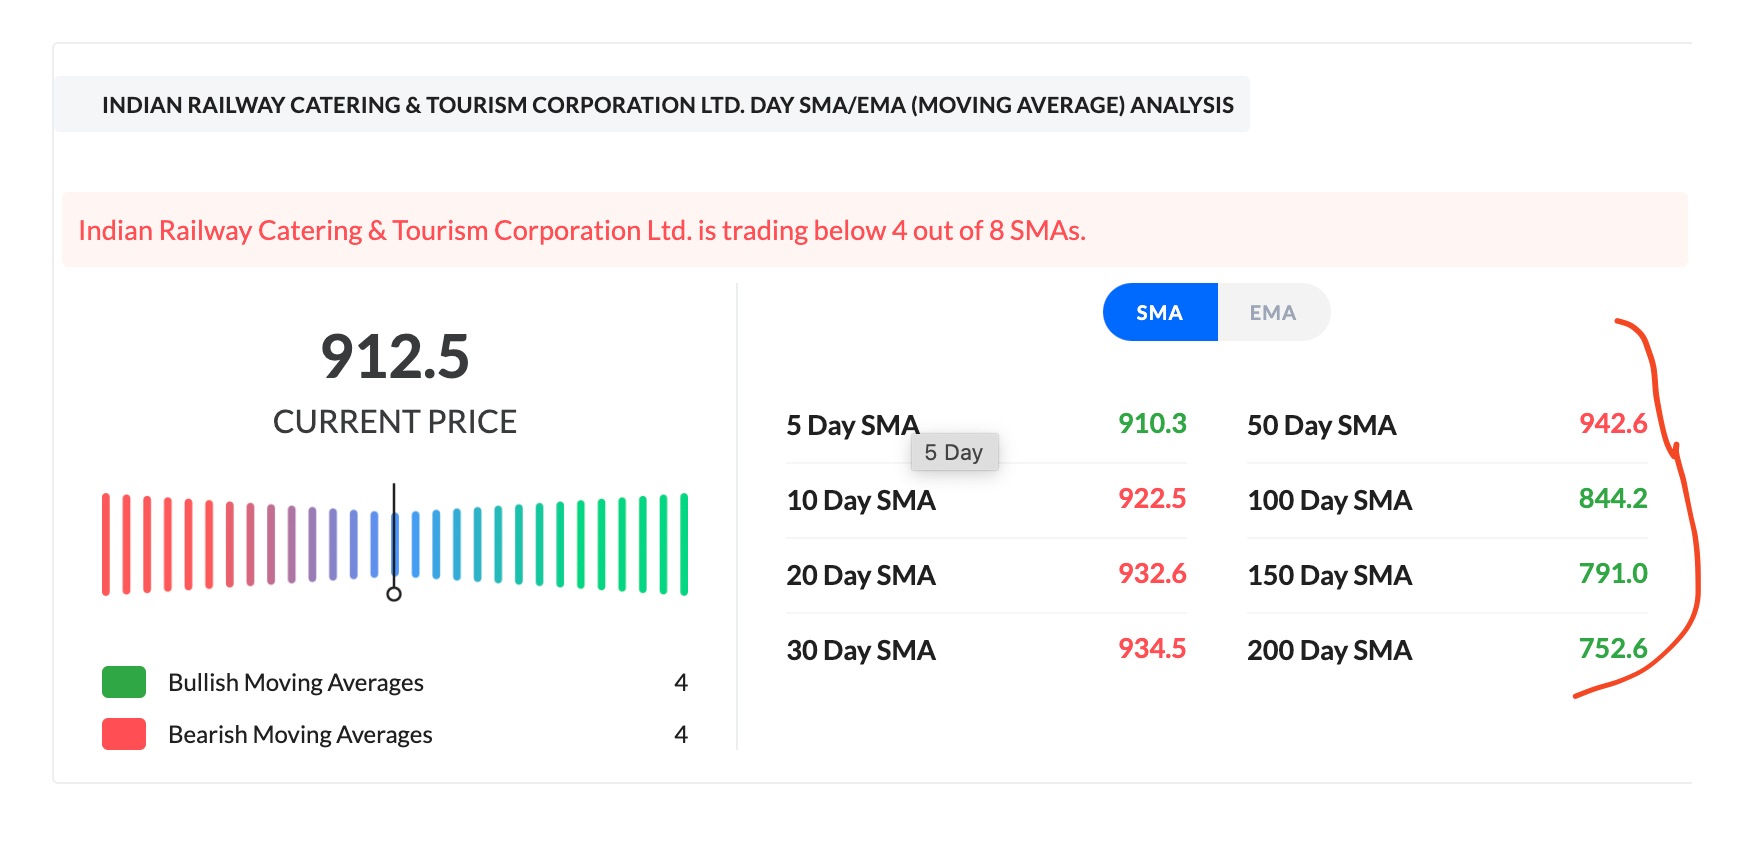Image resolution: width=1739 pixels, height=858 pixels.
Task: Click the 20 Day SMA label
Action: click(860, 575)
